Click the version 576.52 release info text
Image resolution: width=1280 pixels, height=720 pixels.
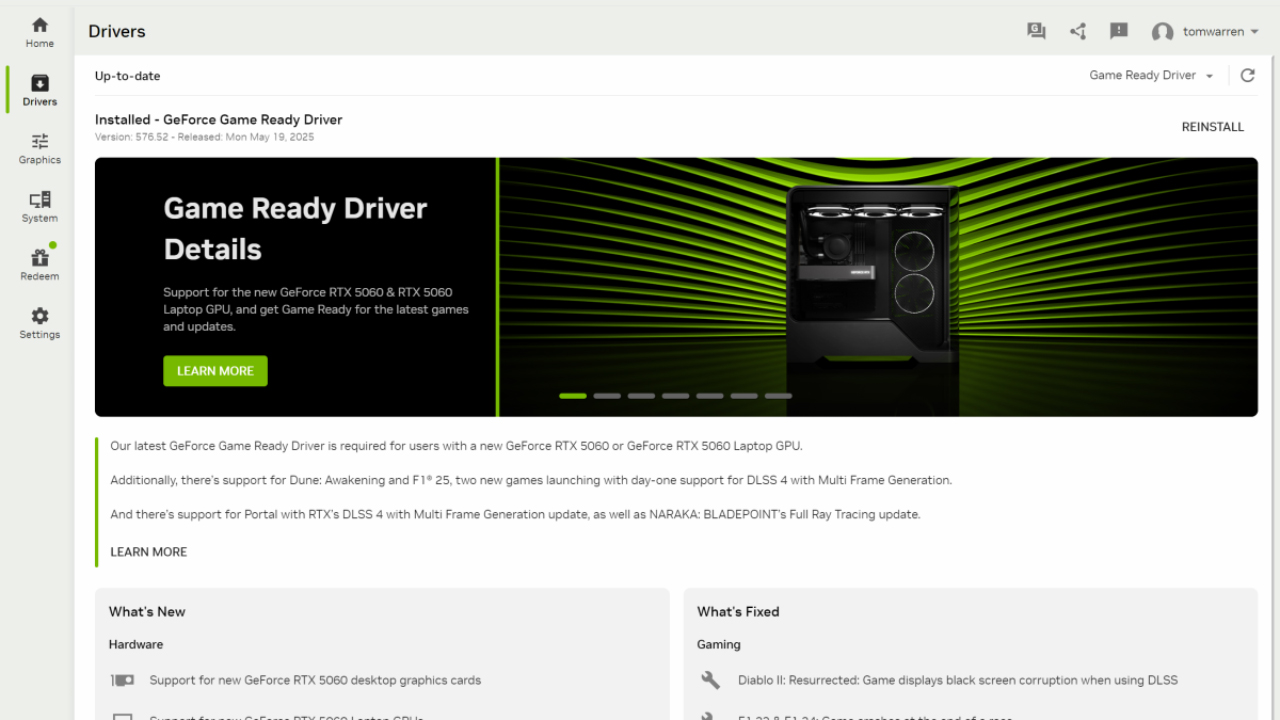(204, 137)
